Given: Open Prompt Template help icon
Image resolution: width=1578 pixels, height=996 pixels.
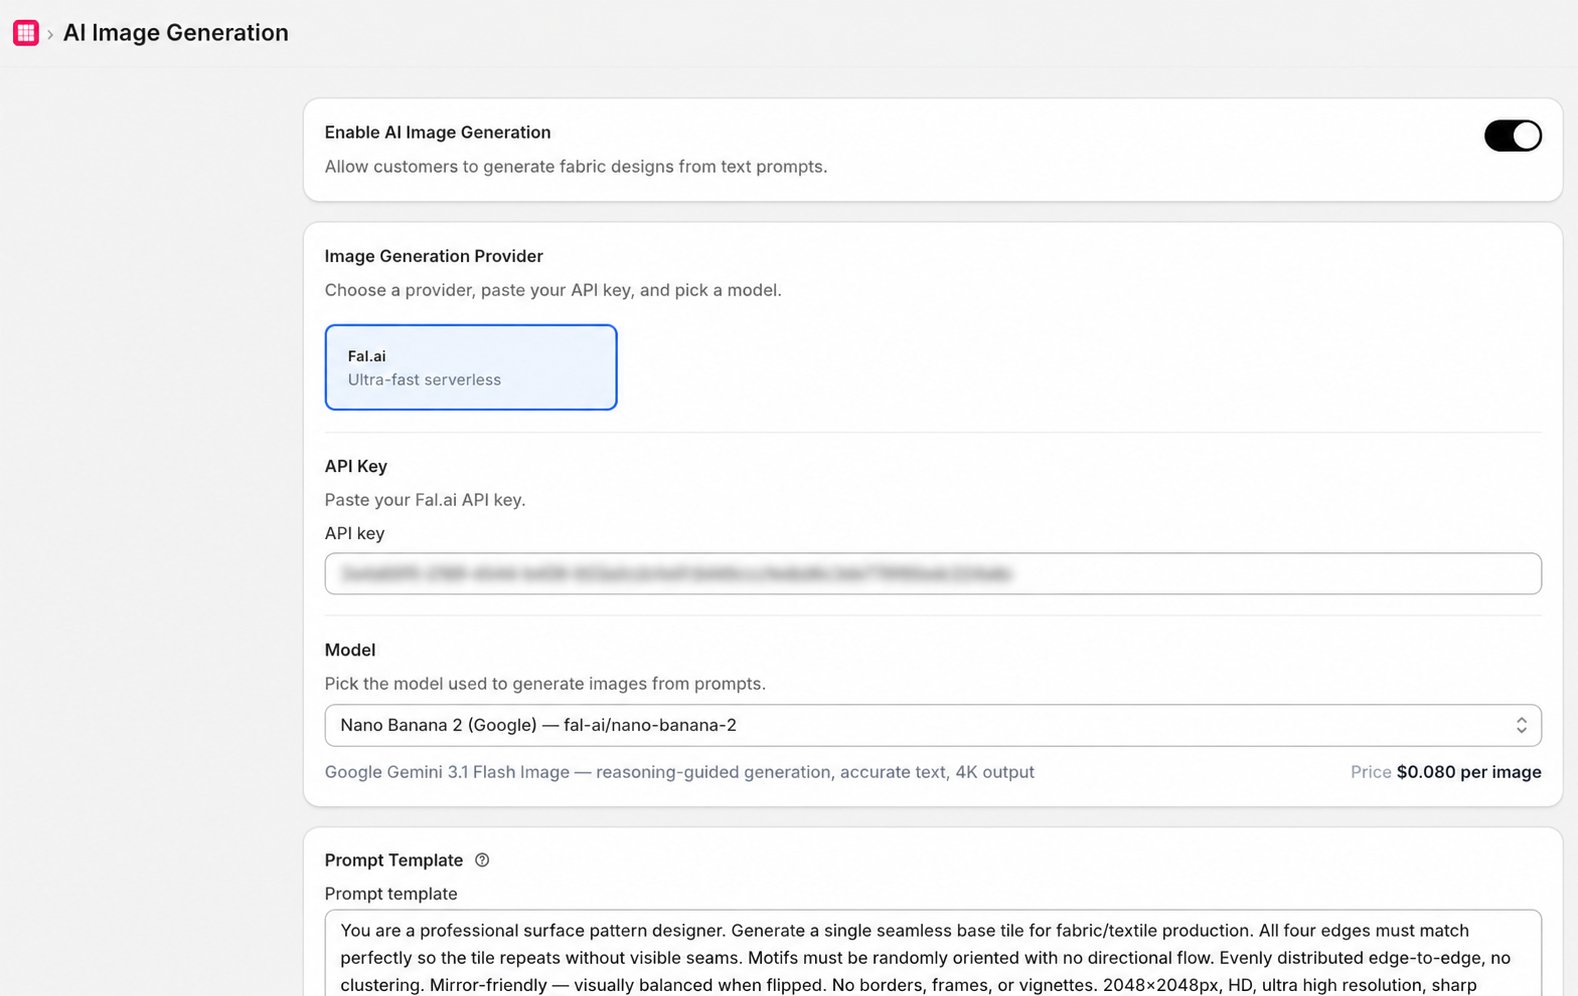Looking at the screenshot, I should [x=482, y=860].
